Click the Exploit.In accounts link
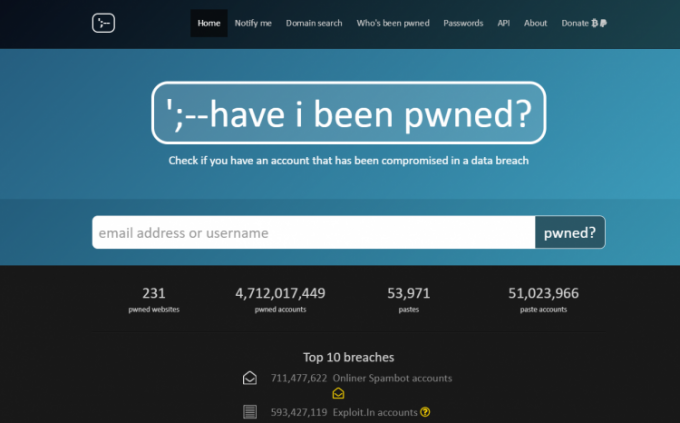680x423 pixels. pos(375,411)
